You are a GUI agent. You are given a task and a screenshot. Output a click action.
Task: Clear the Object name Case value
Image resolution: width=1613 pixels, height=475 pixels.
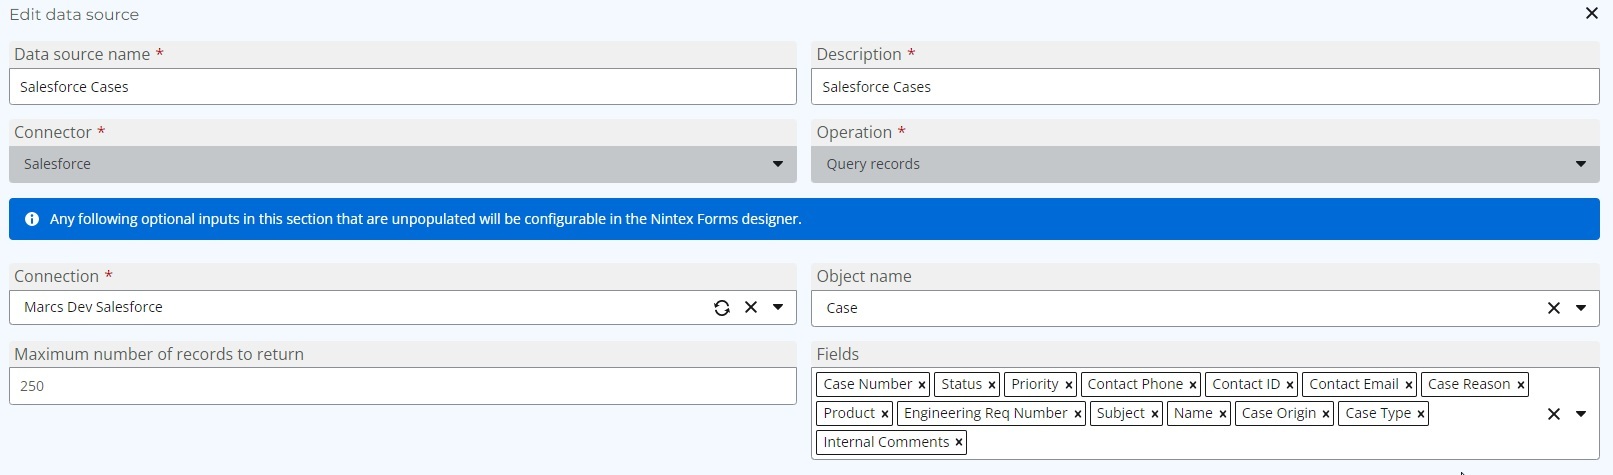1554,308
